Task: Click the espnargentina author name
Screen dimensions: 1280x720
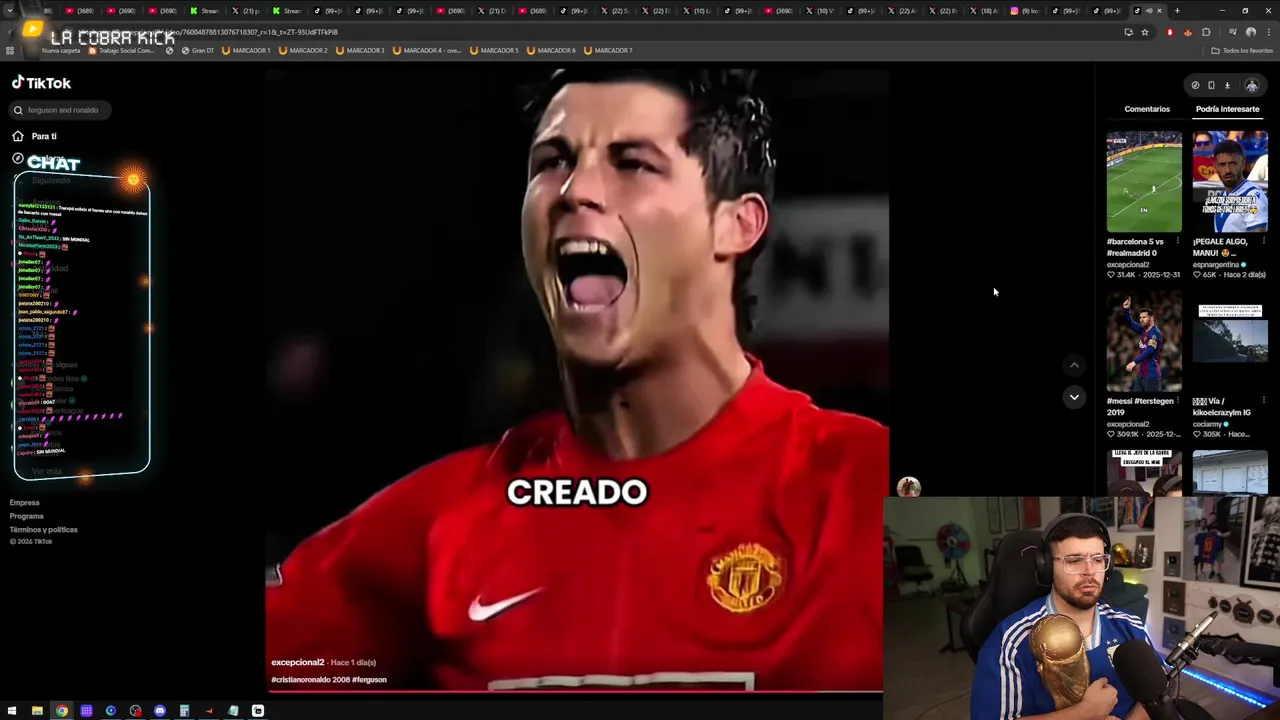Action: 1216,264
